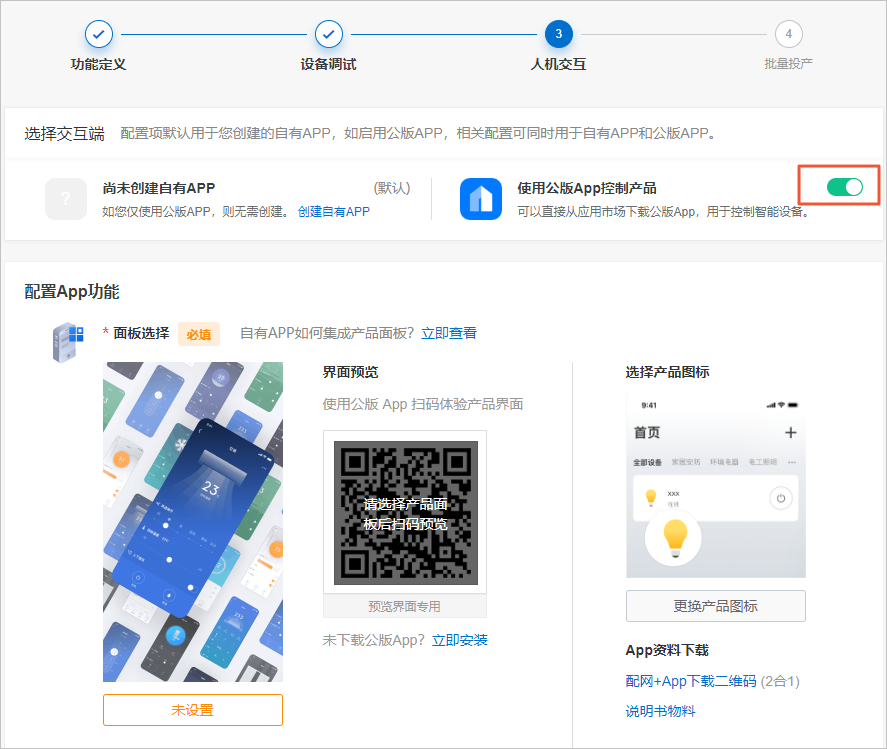Click the preview QR code image
Image resolution: width=887 pixels, height=749 pixels.
[x=406, y=513]
